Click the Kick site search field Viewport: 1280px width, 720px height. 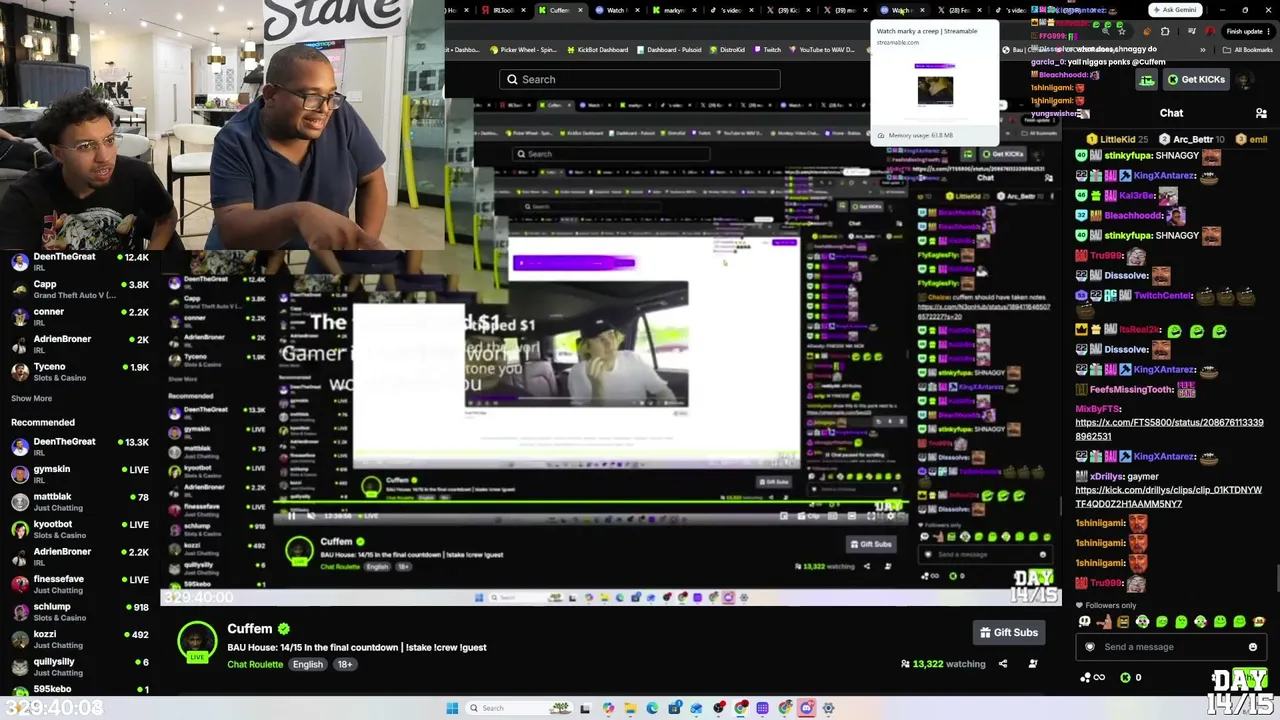tap(640, 79)
